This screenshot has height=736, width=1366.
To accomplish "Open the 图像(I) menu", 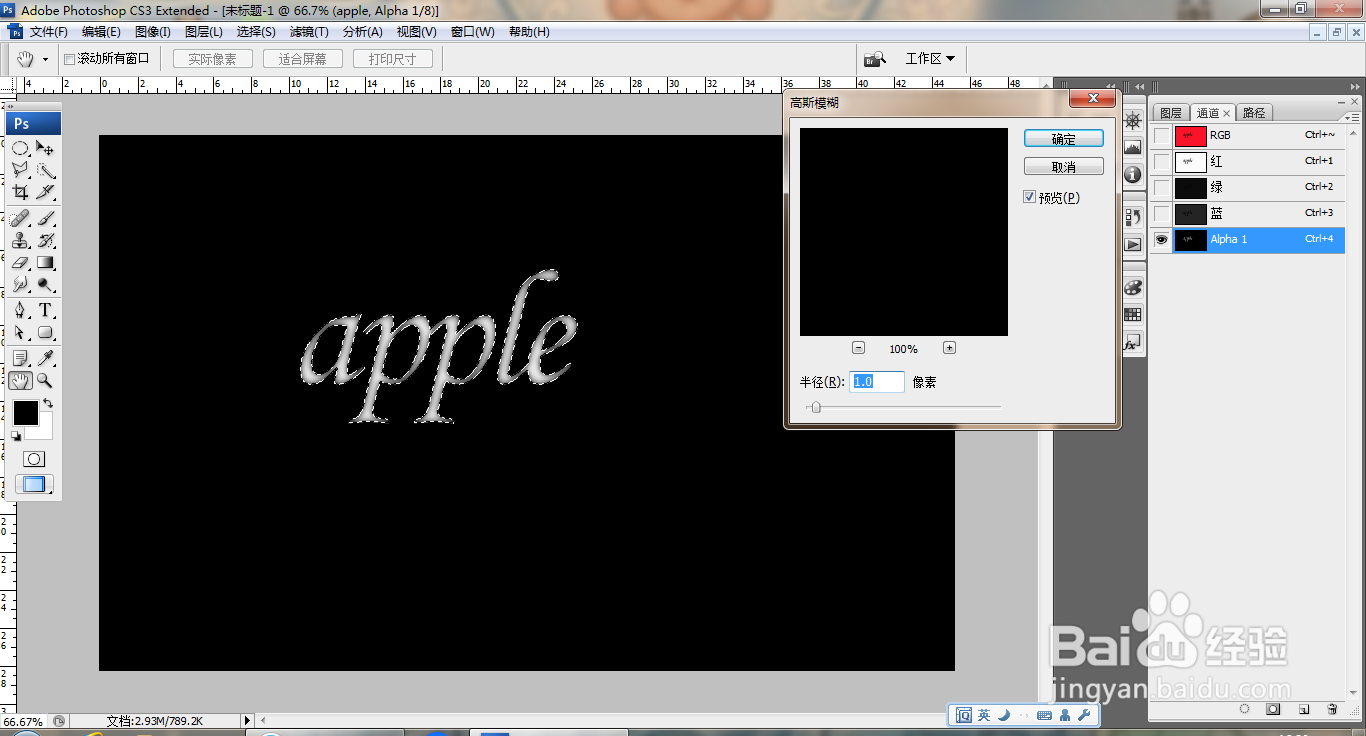I will point(152,32).
